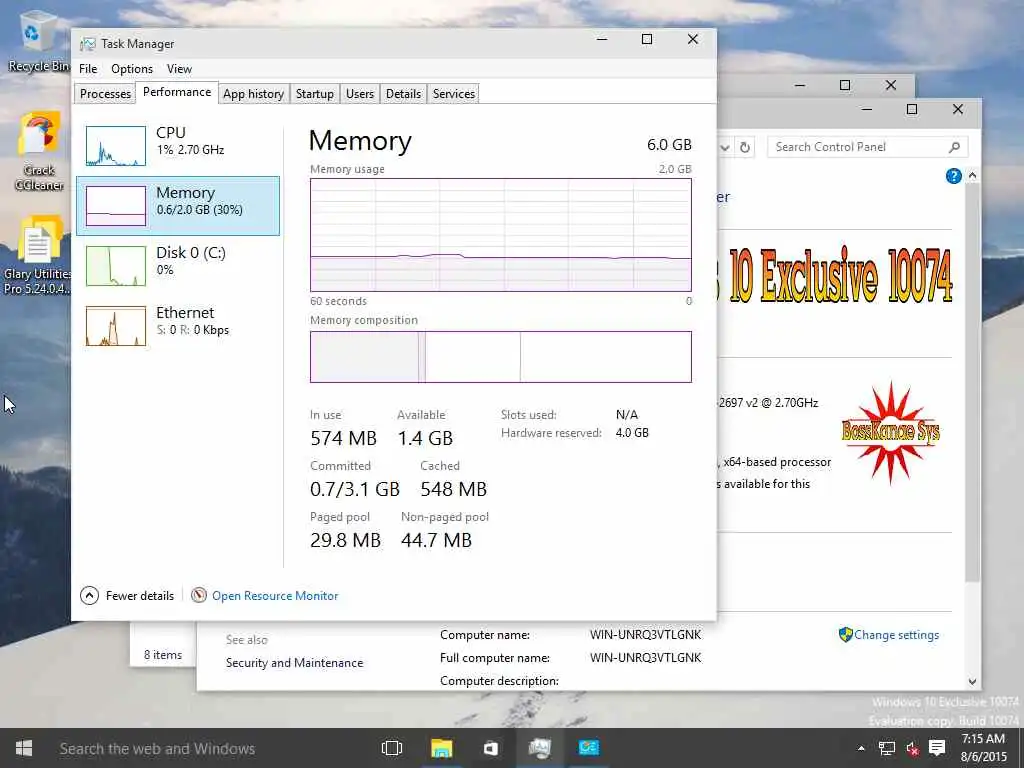The width and height of the screenshot is (1024, 768).
Task: Open the Recycle Bin desktop icon
Action: 37,40
